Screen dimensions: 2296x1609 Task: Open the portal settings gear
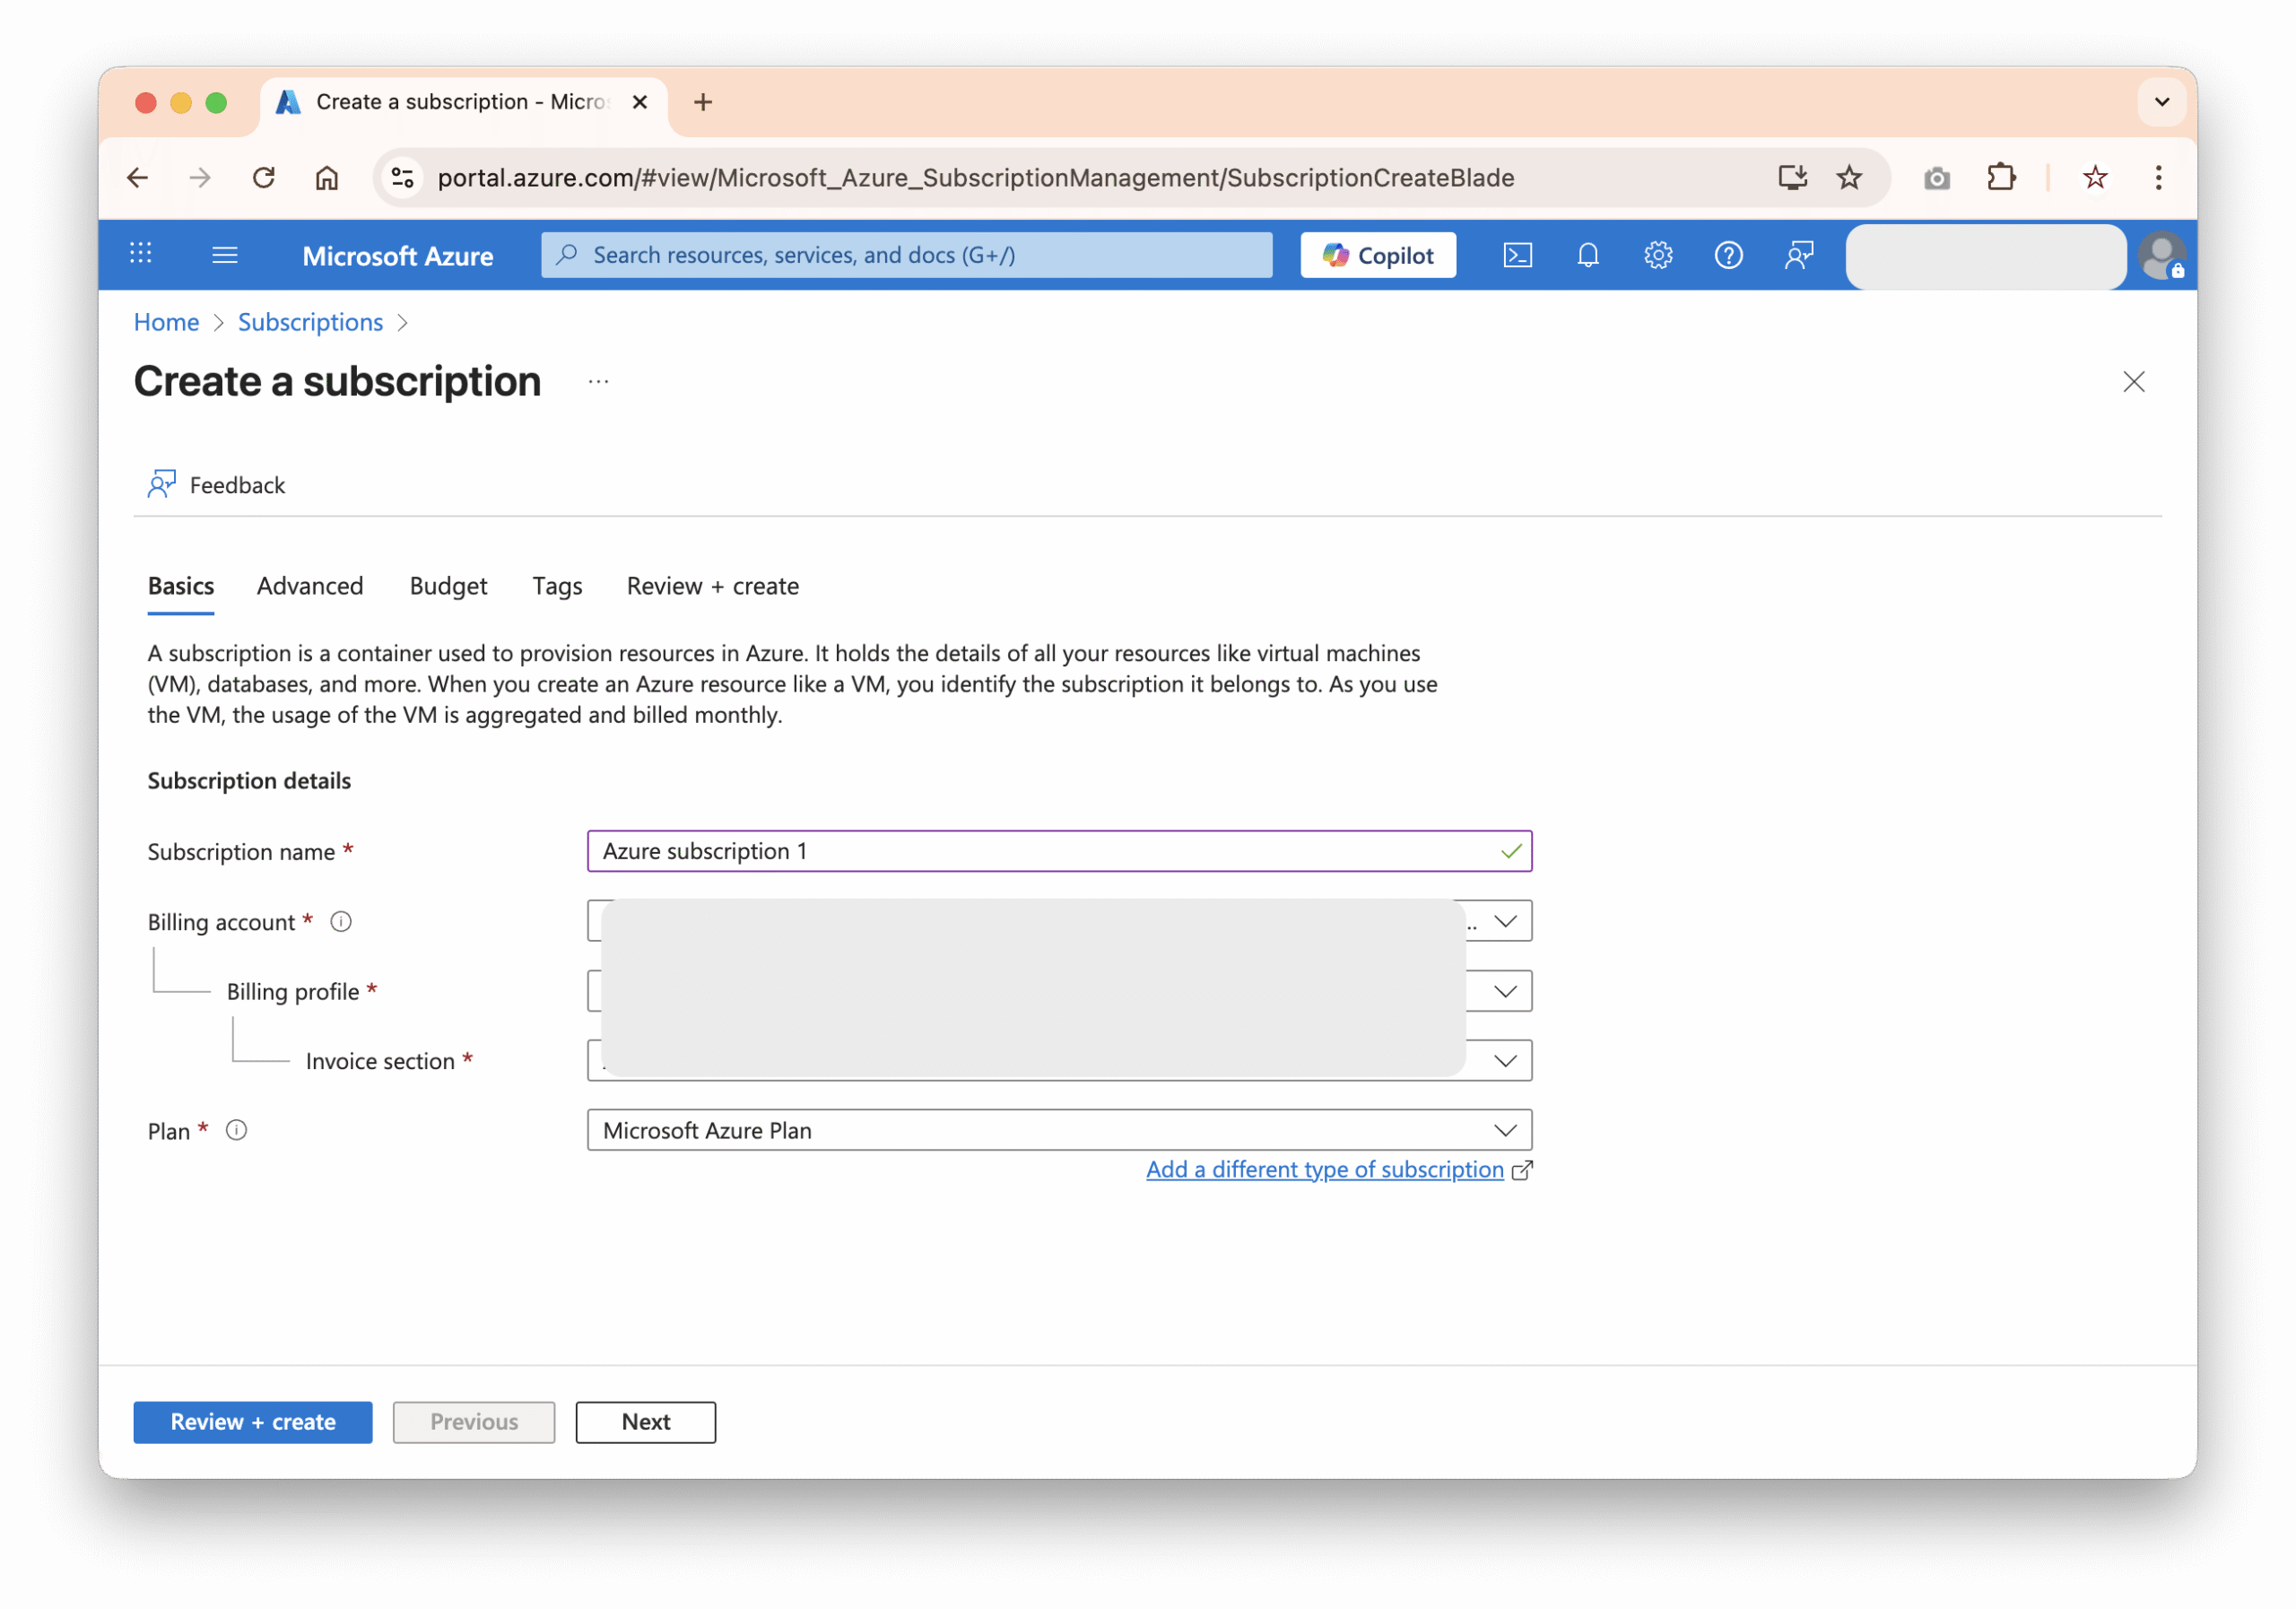coord(1658,255)
